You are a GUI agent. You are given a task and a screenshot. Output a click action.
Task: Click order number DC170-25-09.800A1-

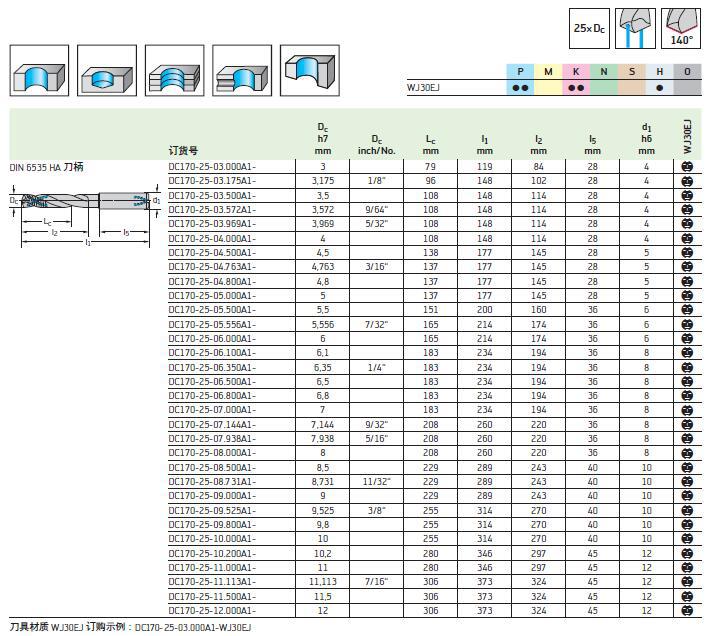[212, 525]
